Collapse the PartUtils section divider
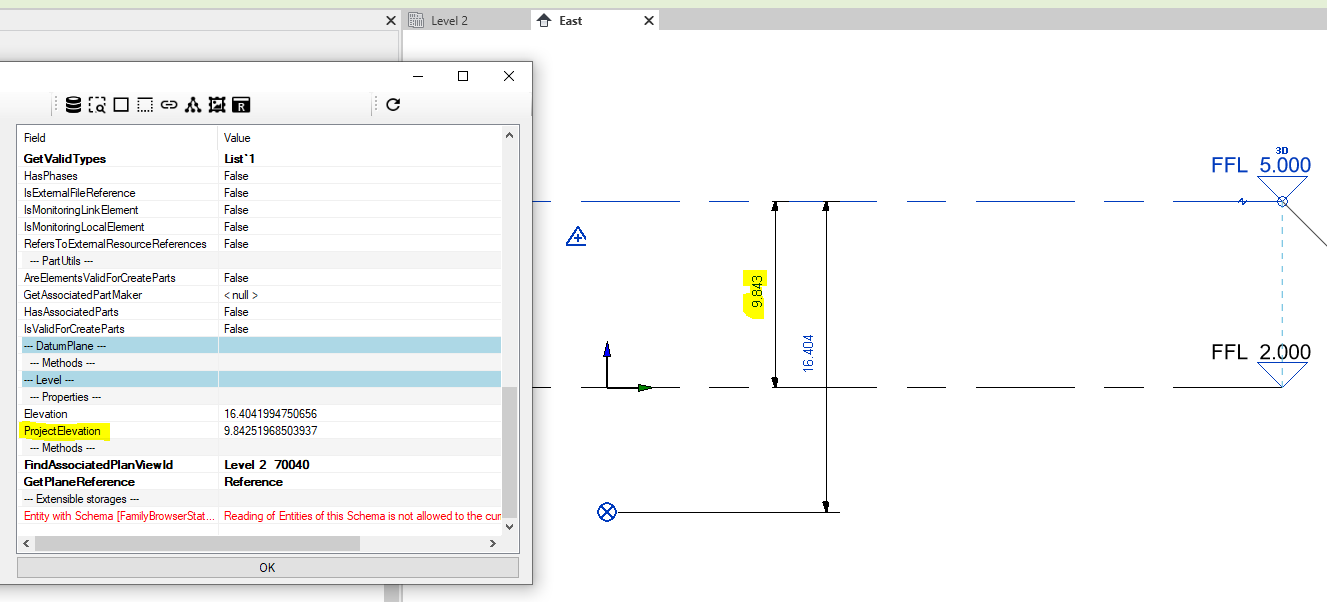This screenshot has width=1327, height=602. [x=120, y=260]
